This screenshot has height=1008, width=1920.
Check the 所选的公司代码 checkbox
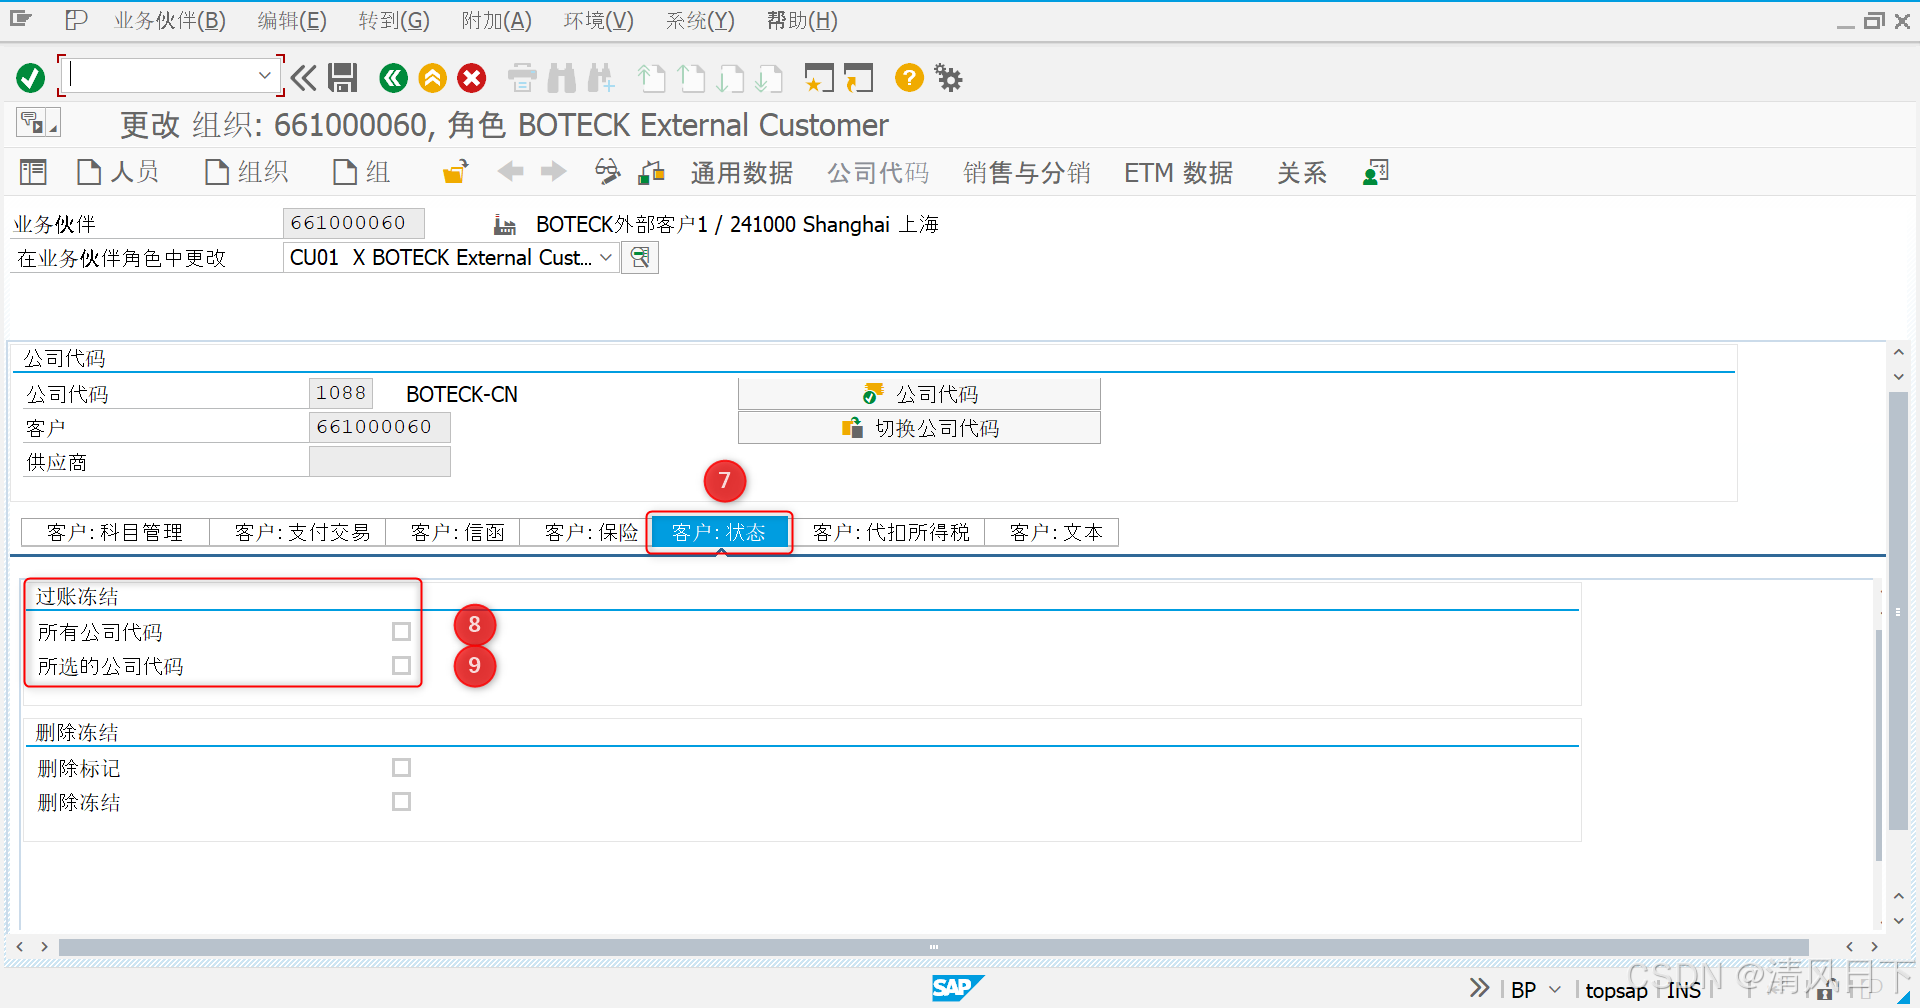coord(401,665)
